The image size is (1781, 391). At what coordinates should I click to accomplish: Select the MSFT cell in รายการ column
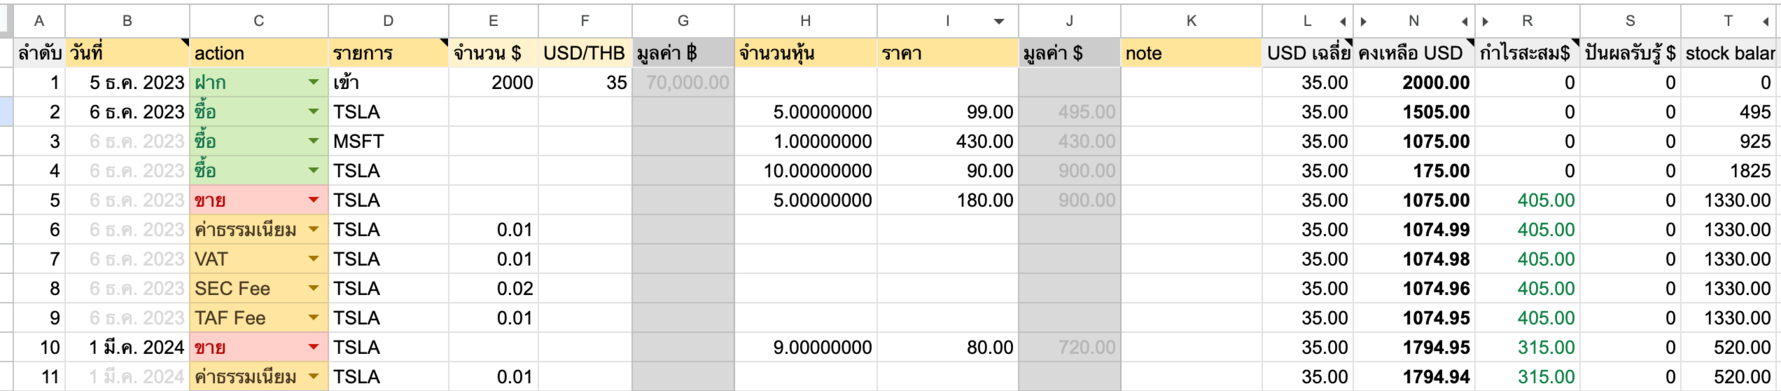click(388, 141)
